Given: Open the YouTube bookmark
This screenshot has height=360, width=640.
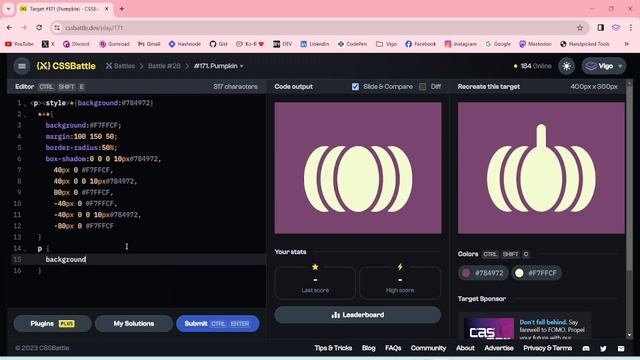Looking at the screenshot, I should point(19,44).
